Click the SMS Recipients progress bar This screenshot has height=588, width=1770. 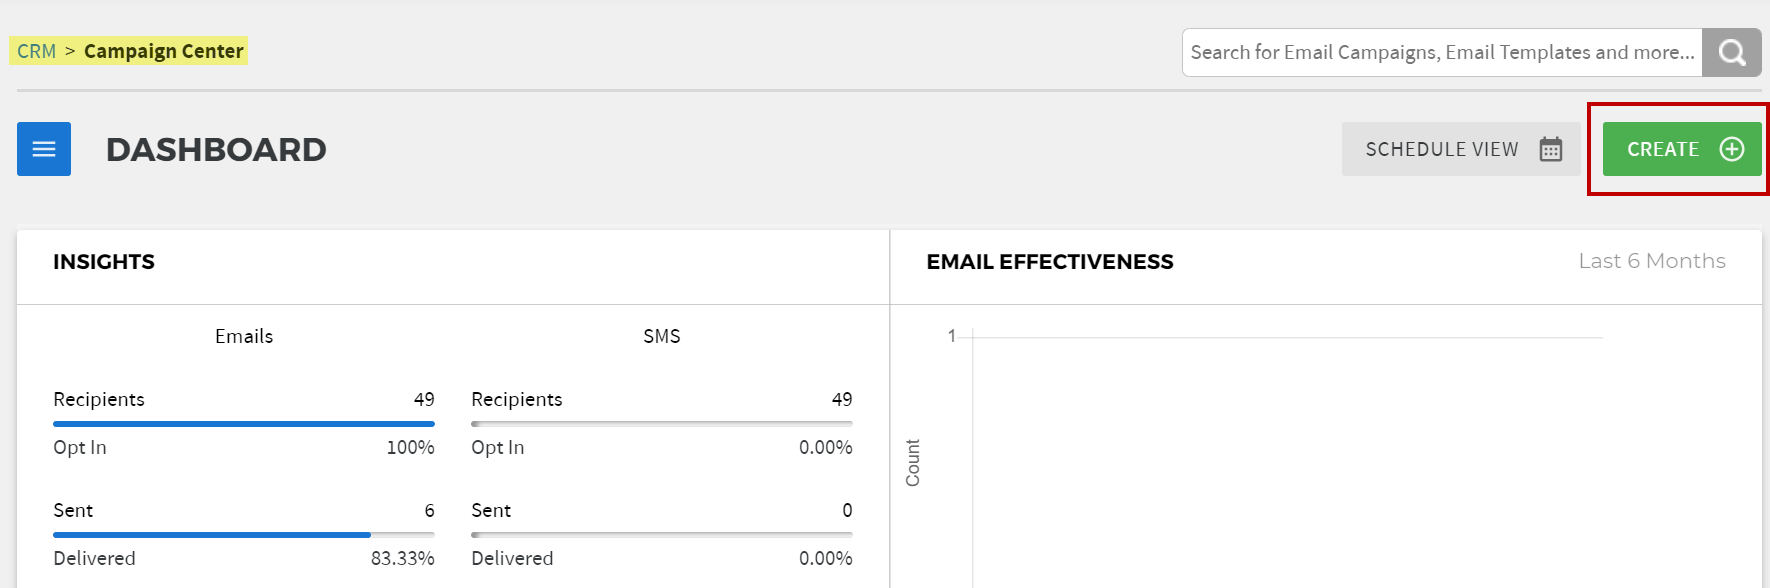tap(662, 424)
